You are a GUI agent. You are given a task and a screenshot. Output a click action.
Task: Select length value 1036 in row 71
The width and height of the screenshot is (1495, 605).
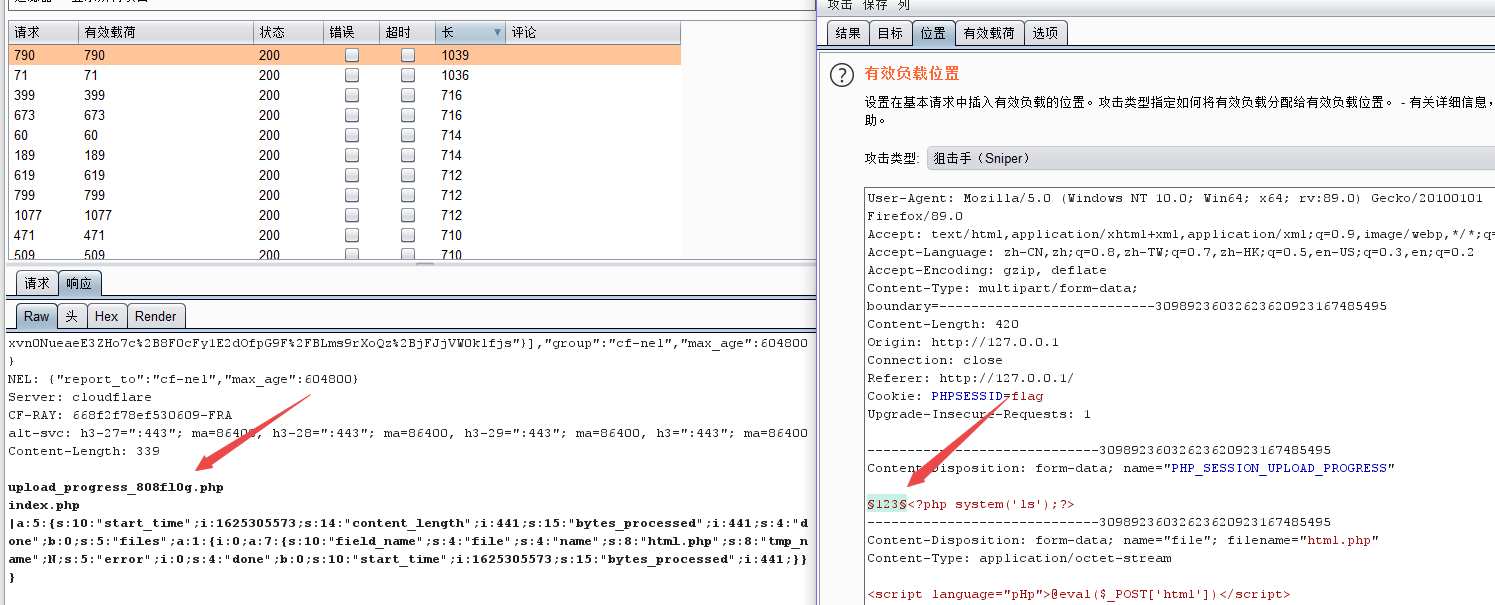tap(455, 75)
